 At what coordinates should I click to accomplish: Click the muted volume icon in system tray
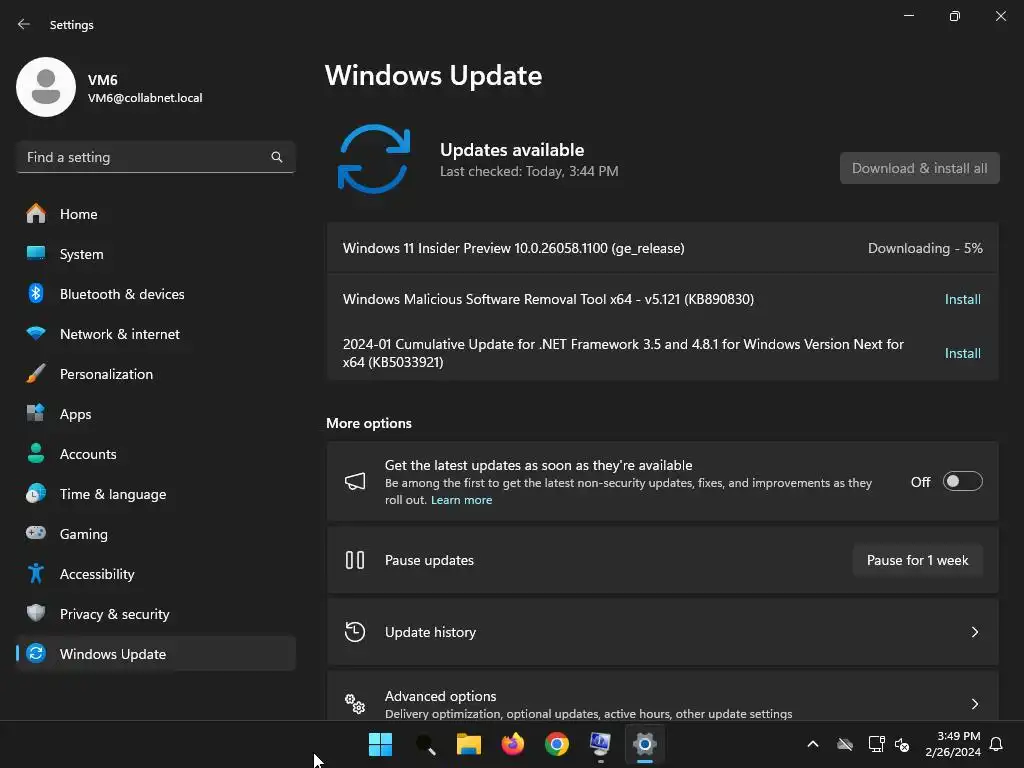point(902,744)
